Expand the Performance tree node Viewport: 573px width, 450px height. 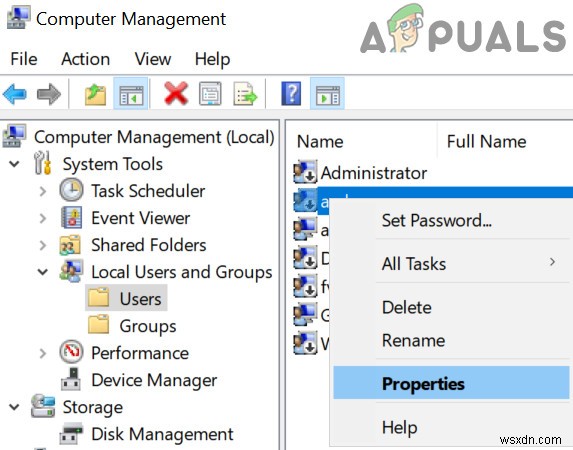[43, 353]
